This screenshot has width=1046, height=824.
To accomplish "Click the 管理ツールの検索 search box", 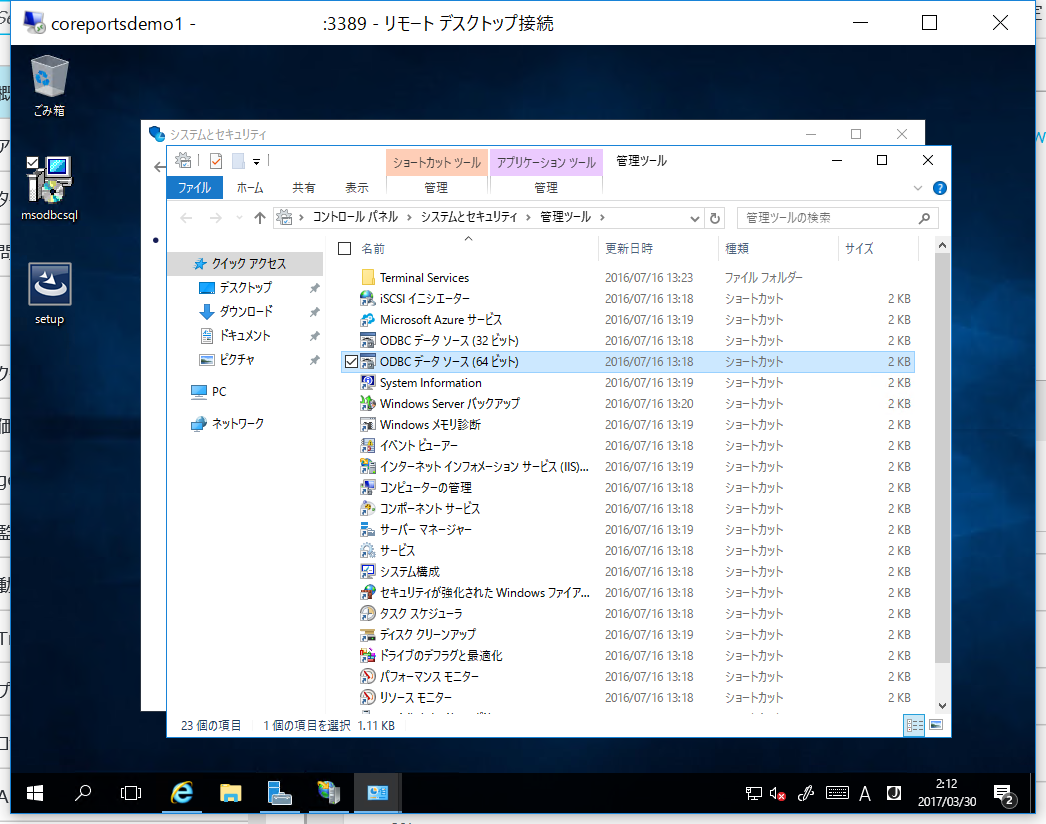I will (837, 218).
